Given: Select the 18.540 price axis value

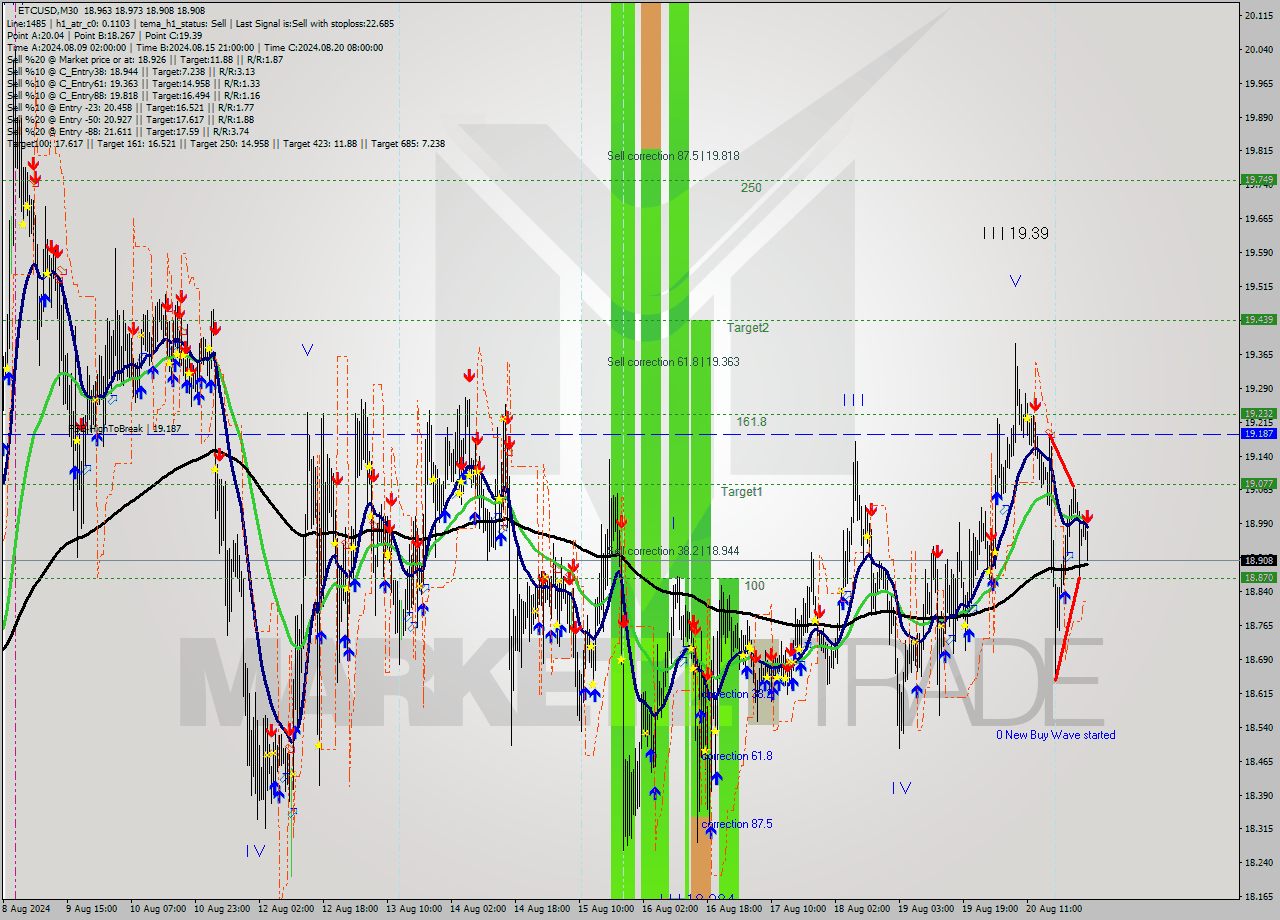Looking at the screenshot, I should [x=1258, y=727].
